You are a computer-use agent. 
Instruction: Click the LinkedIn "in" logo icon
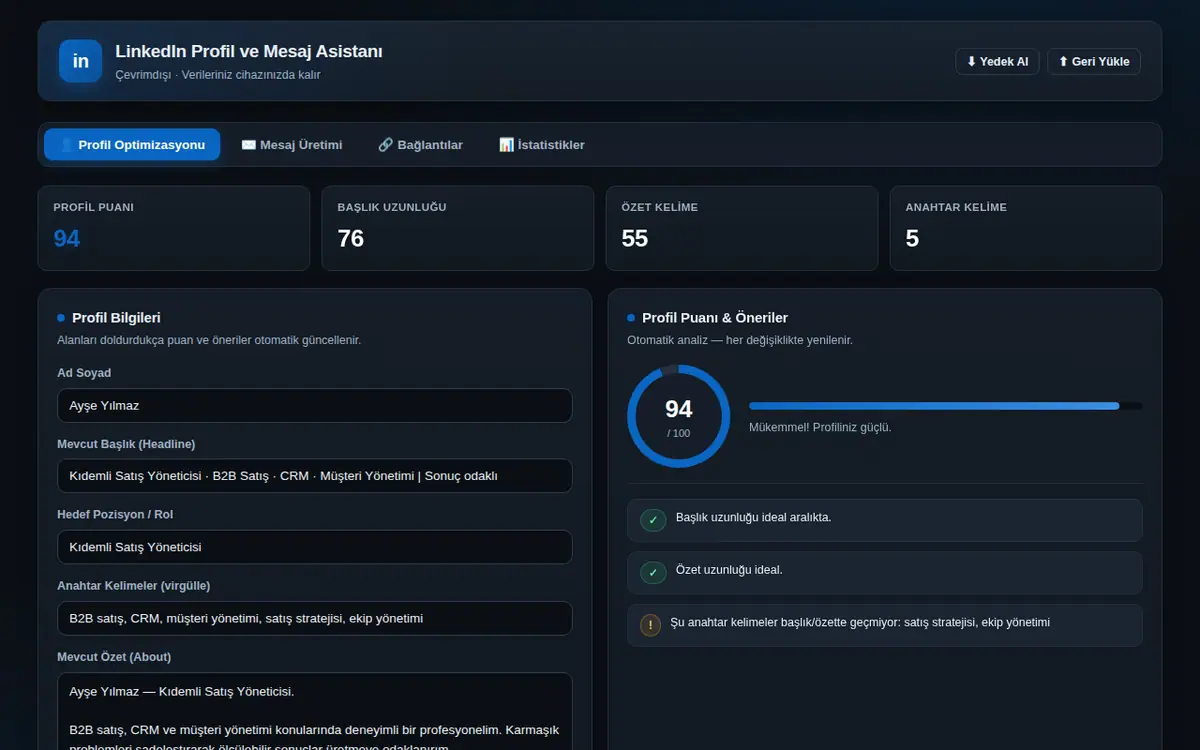point(81,61)
